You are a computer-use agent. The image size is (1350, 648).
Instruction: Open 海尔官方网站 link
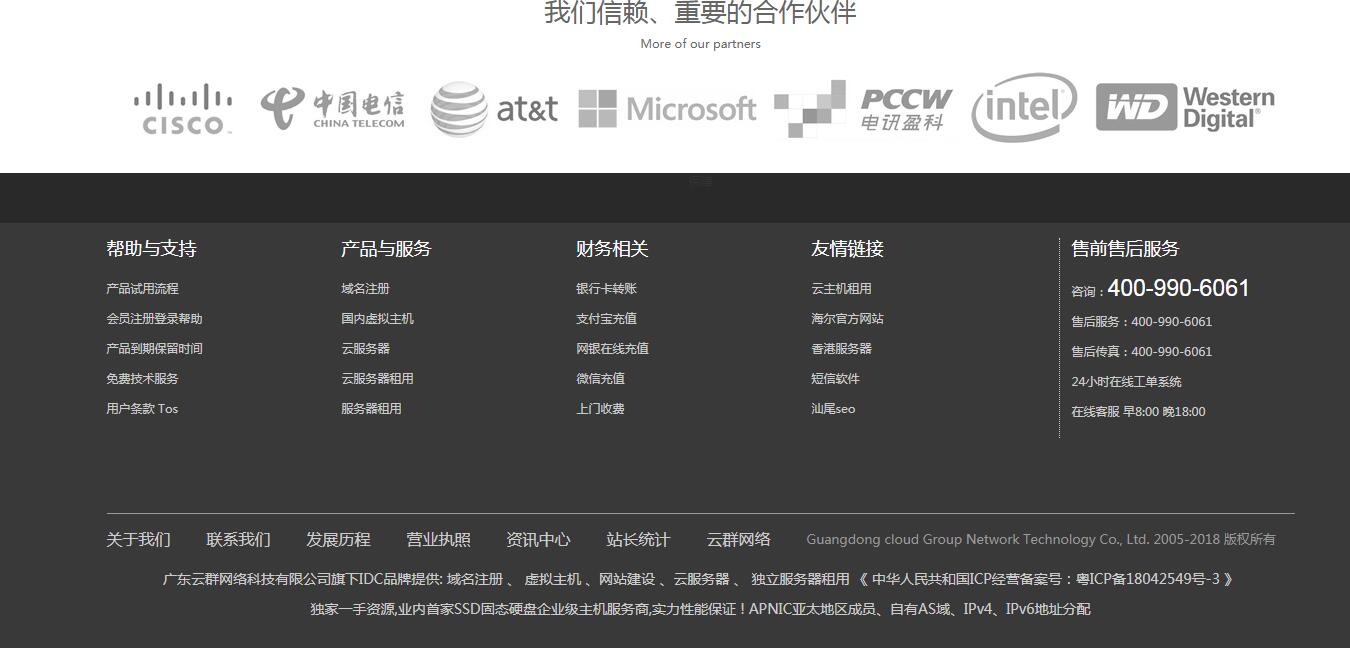pos(847,319)
